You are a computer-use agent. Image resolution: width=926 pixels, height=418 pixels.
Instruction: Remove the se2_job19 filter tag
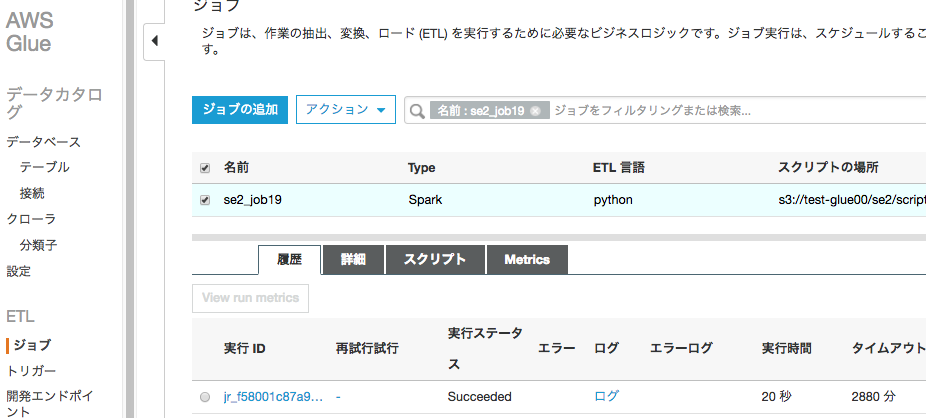[x=535, y=111]
